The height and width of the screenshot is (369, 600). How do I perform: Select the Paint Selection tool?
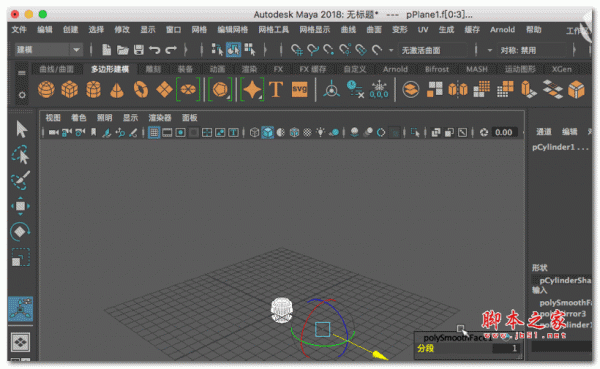click(20, 180)
